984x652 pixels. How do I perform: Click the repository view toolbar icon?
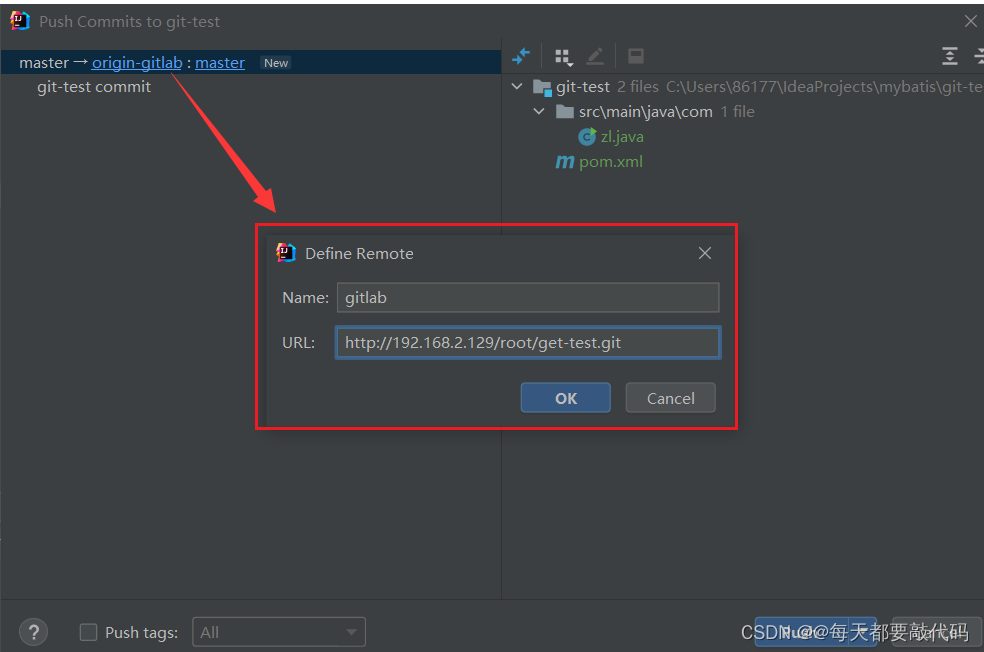pos(636,56)
